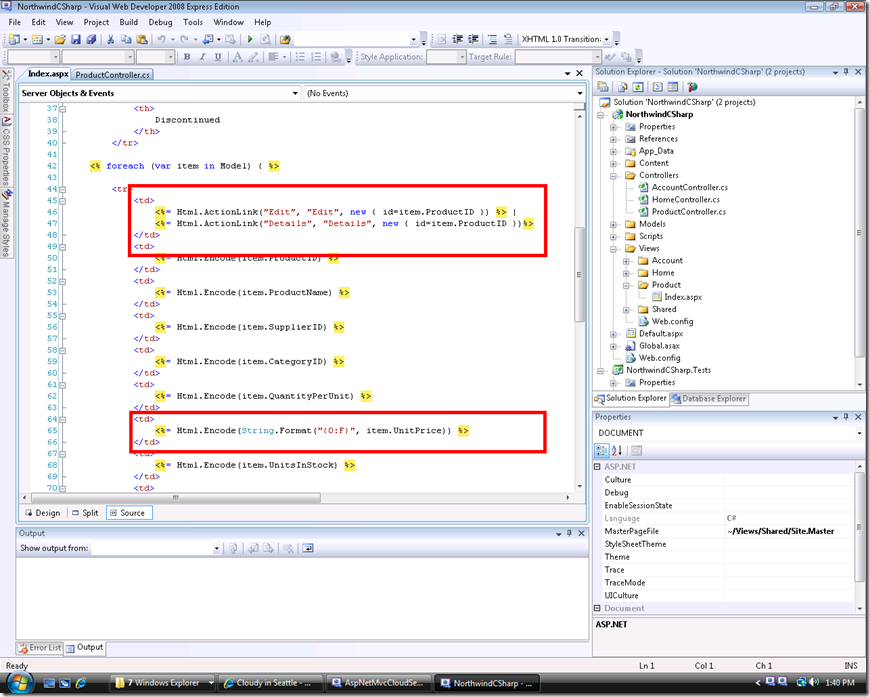
Task: Click the Save All toolbar icon
Action: click(91, 39)
